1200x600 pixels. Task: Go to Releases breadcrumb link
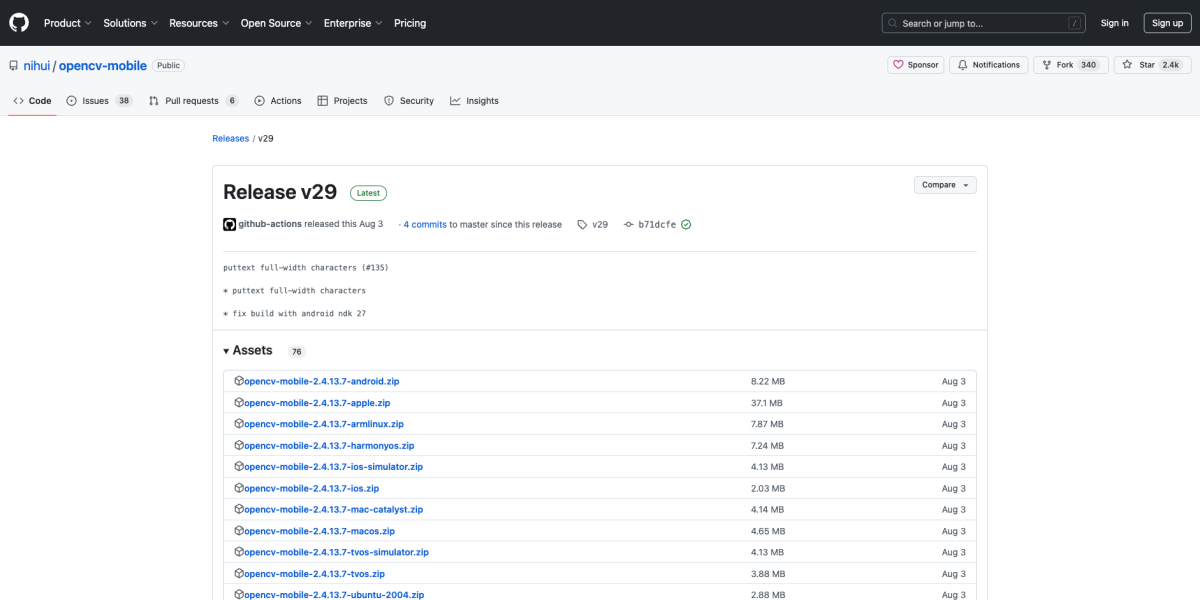230,139
